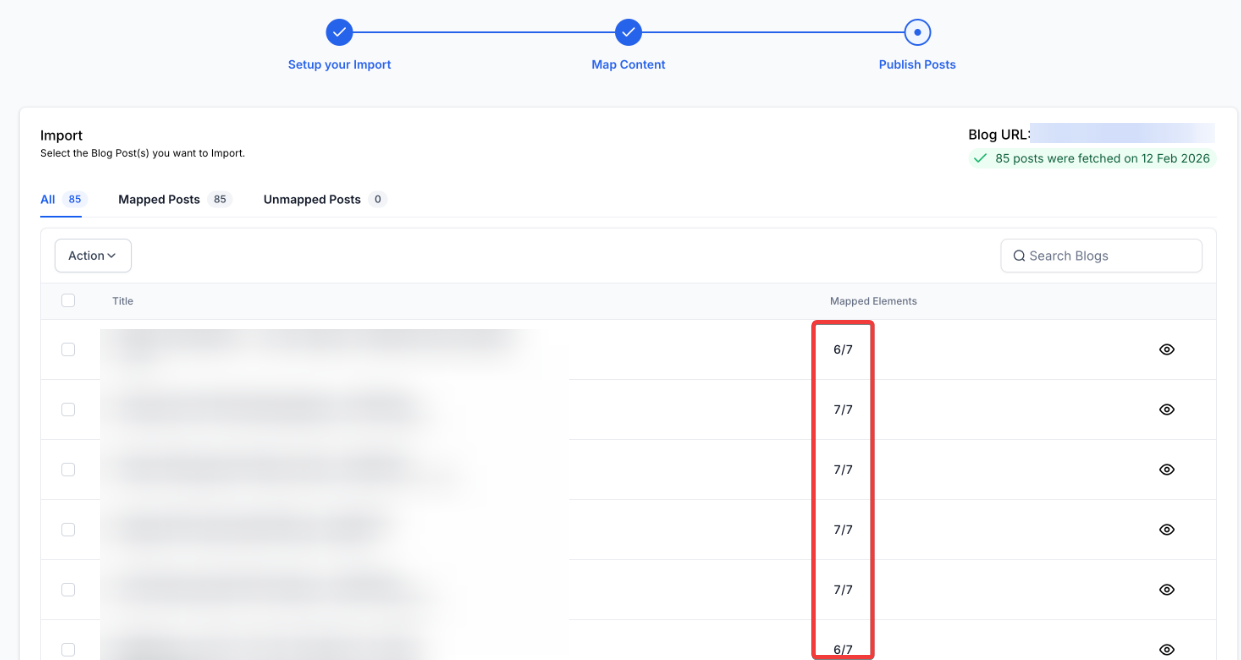Click the Map Content step checkmark circle
The width and height of the screenshot is (1241, 660).
(628, 32)
